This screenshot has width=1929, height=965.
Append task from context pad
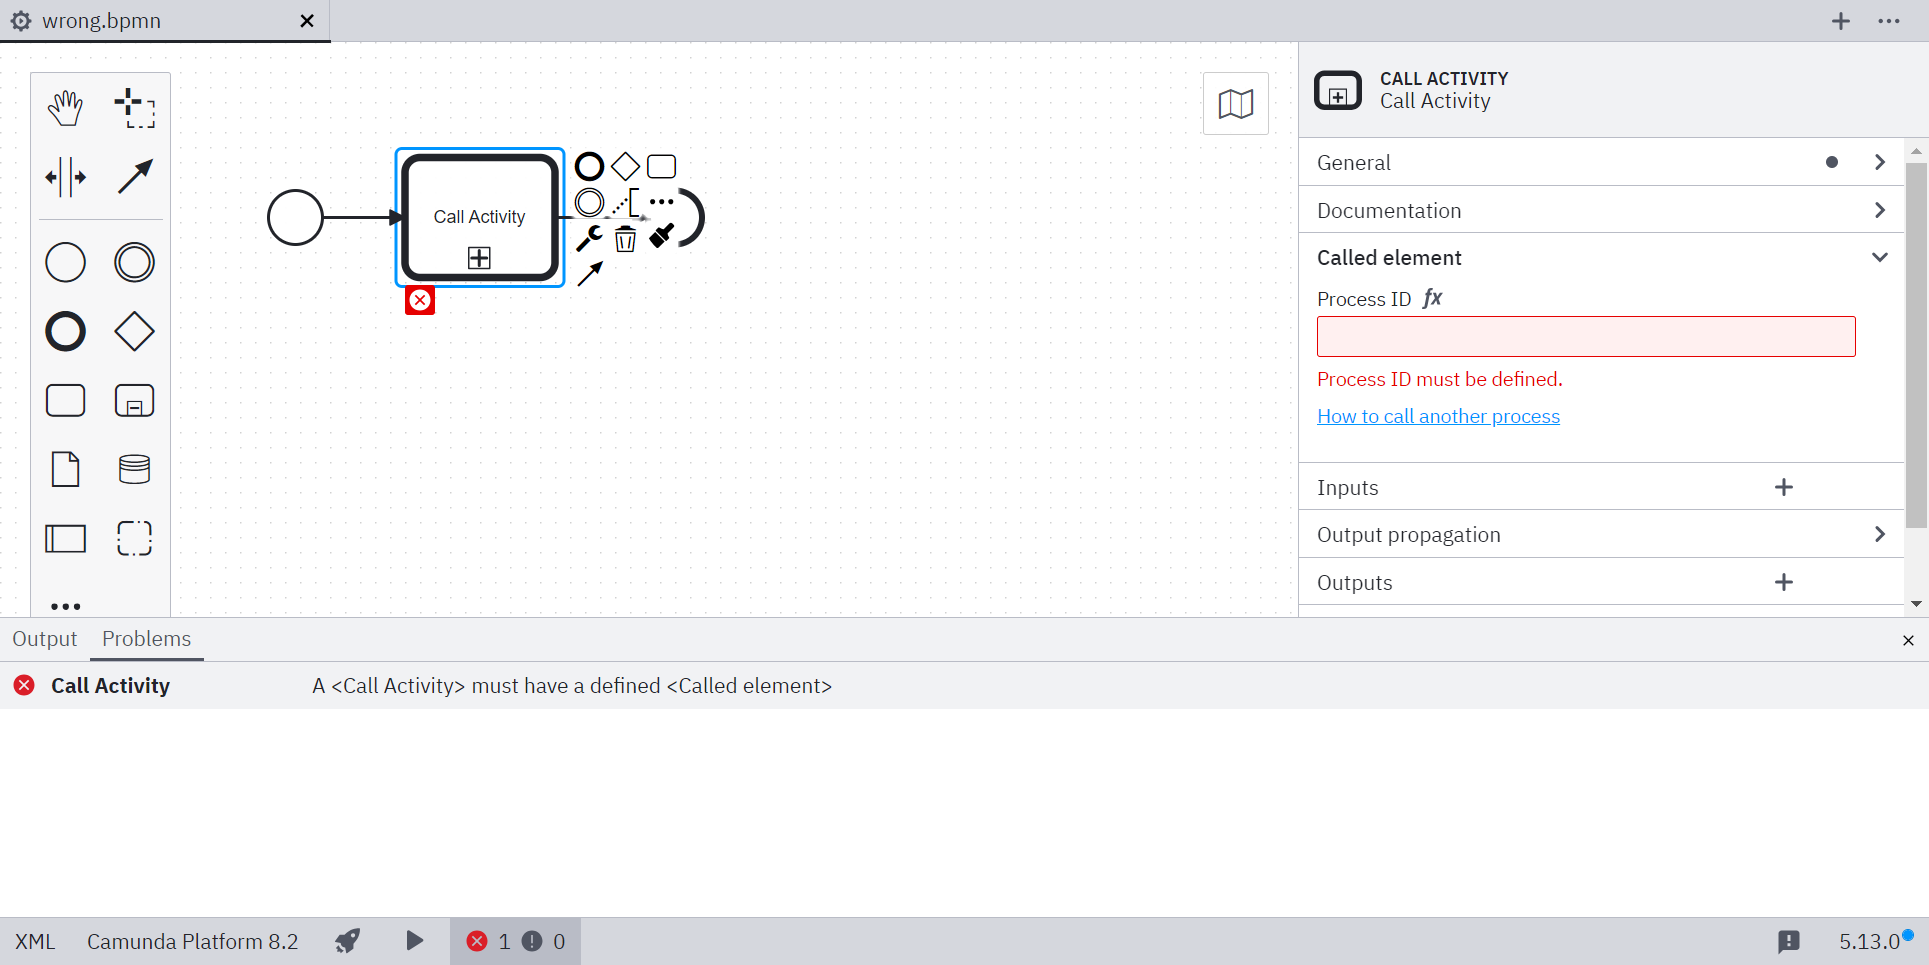click(x=662, y=166)
